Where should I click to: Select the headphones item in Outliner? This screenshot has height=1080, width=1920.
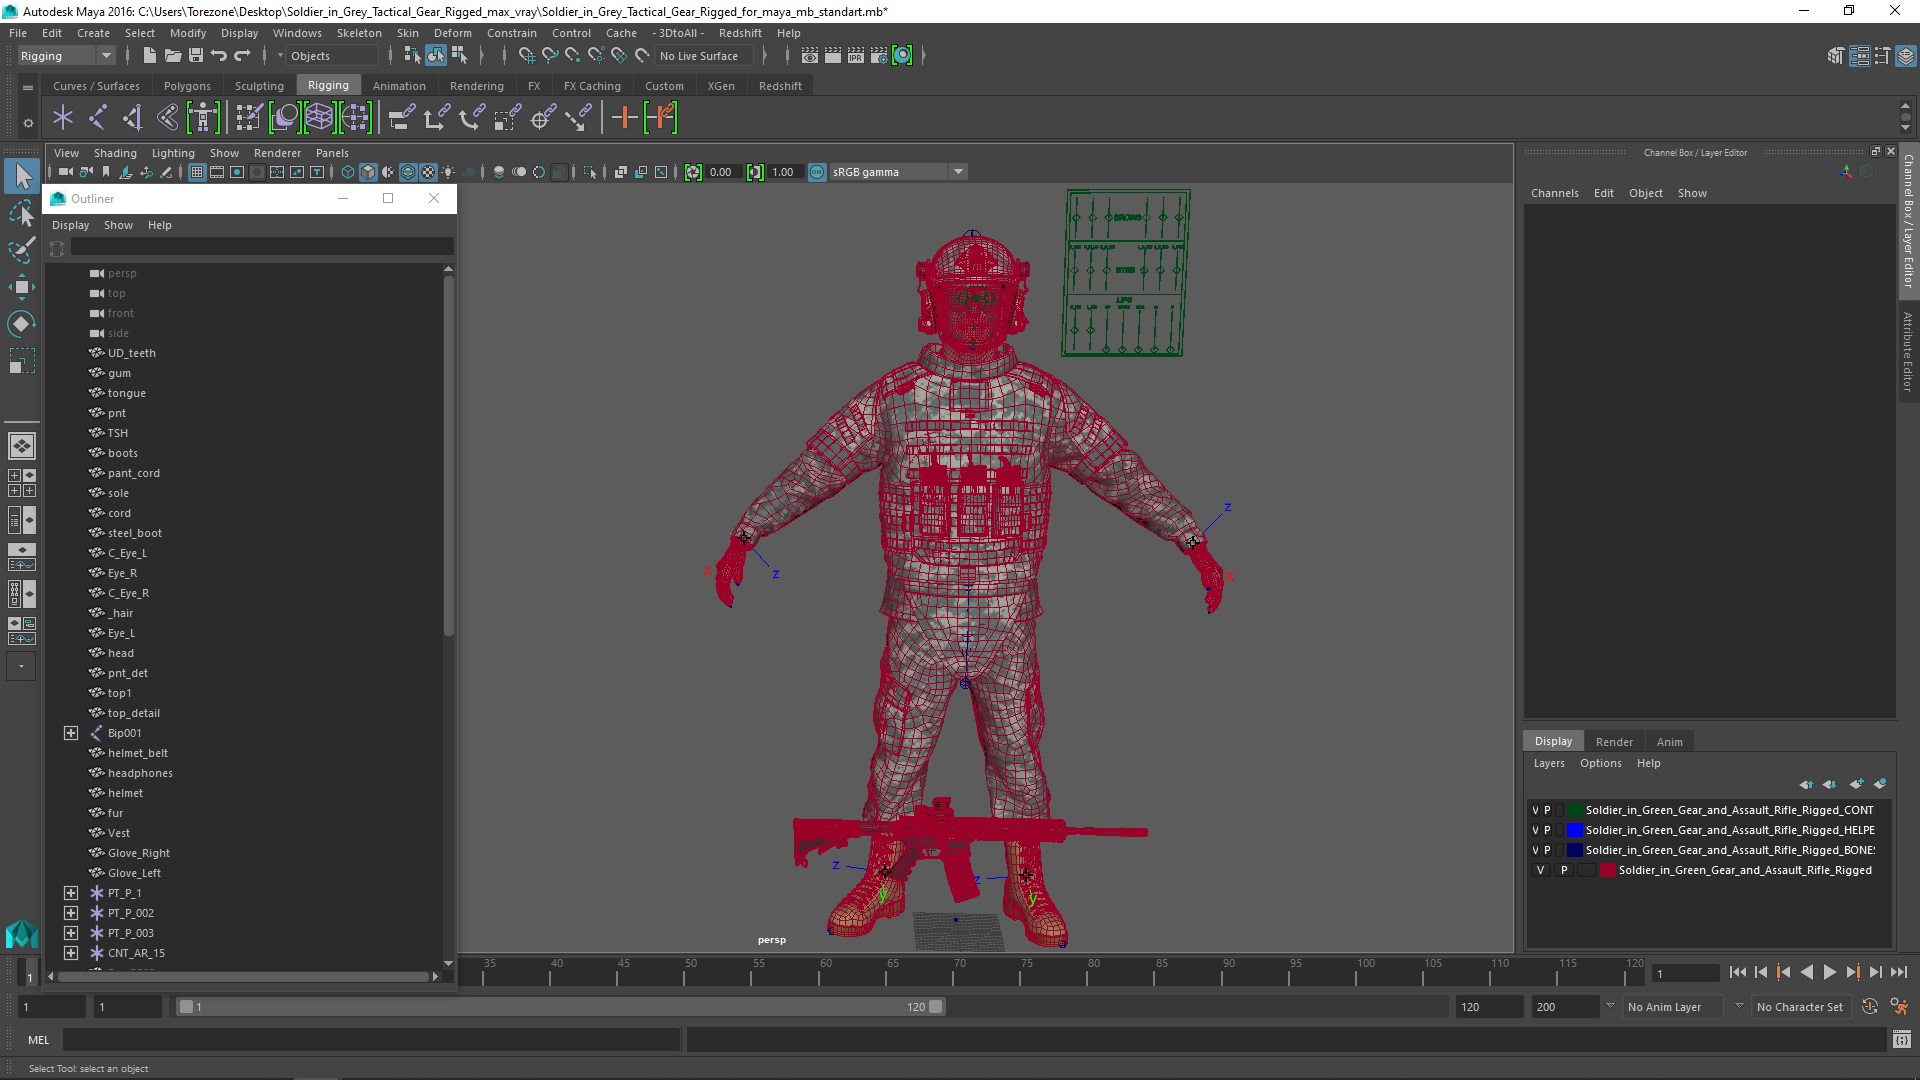click(140, 773)
